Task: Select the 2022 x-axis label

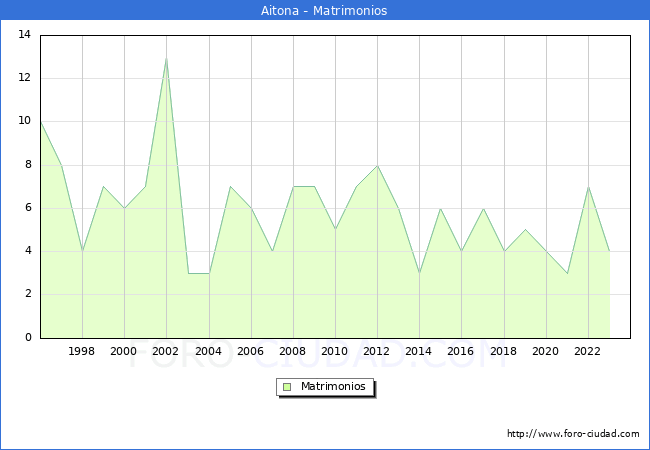Action: click(x=587, y=352)
